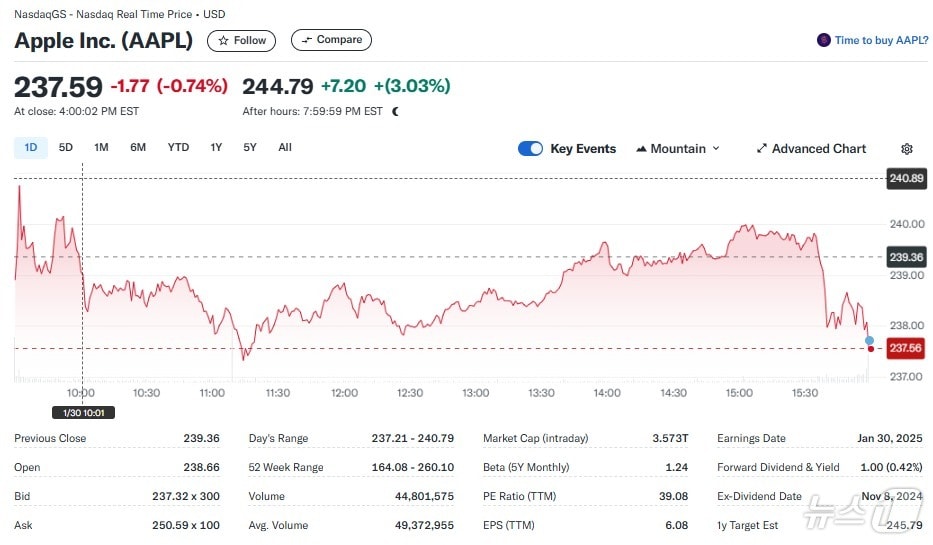Show the YTD chart range
This screenshot has height=545, width=933.
178,148
